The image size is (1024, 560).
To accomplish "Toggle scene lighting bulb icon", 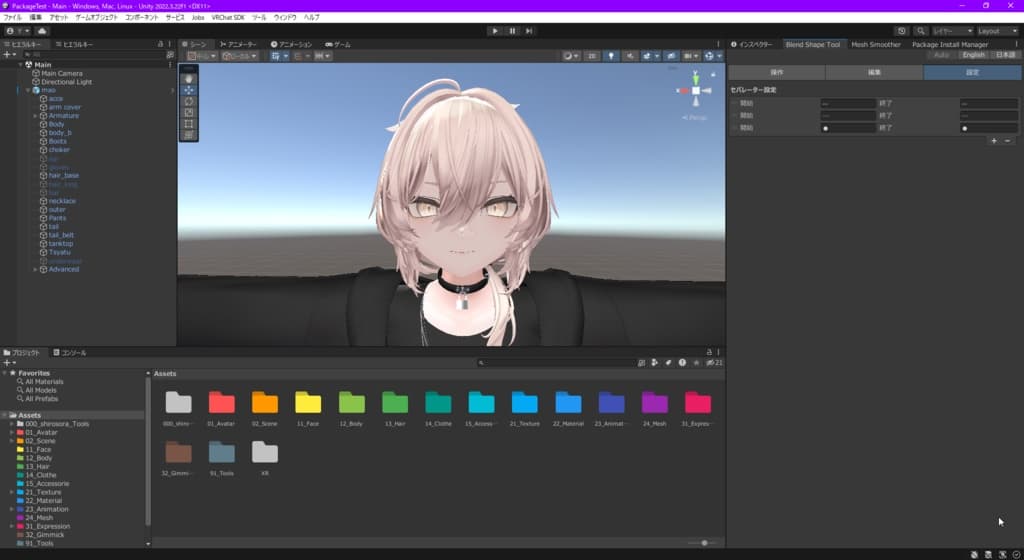I will tap(611, 56).
